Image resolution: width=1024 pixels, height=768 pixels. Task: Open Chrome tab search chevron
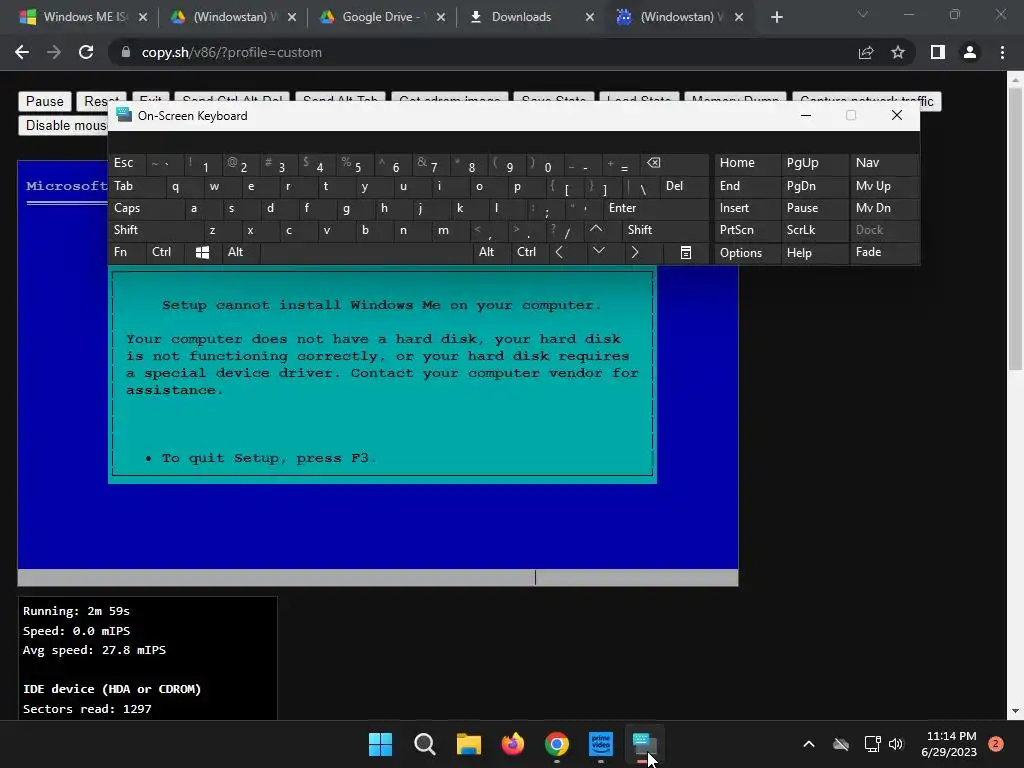coord(863,14)
